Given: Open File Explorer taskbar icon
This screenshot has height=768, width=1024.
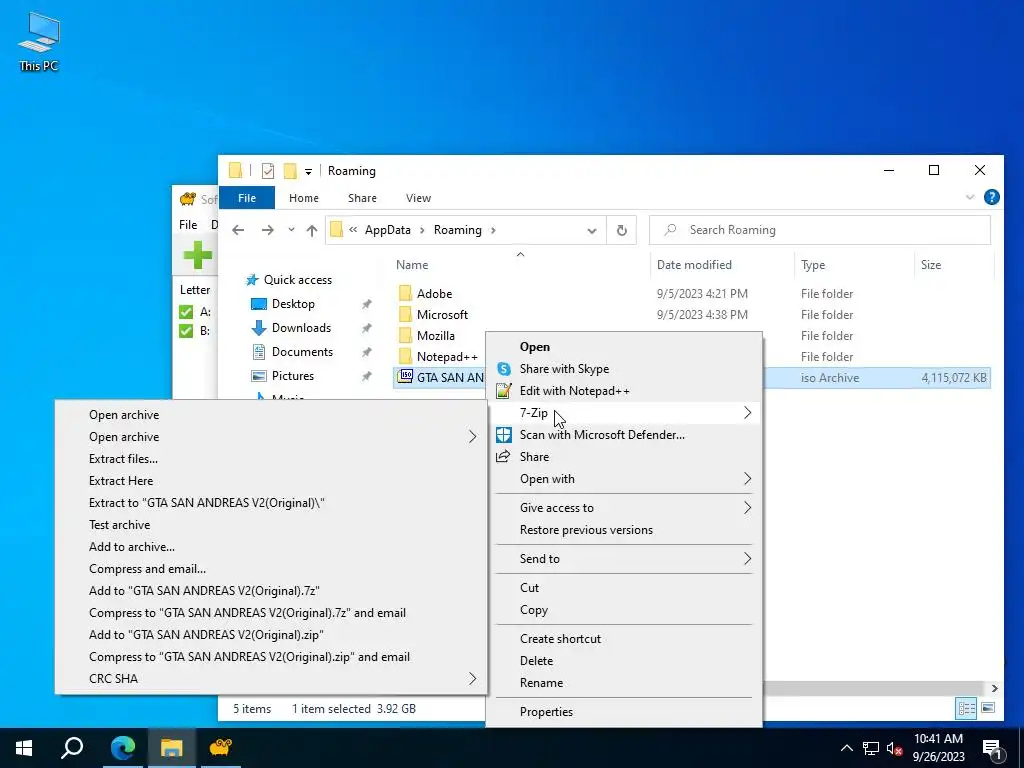Looking at the screenshot, I should [x=171, y=748].
